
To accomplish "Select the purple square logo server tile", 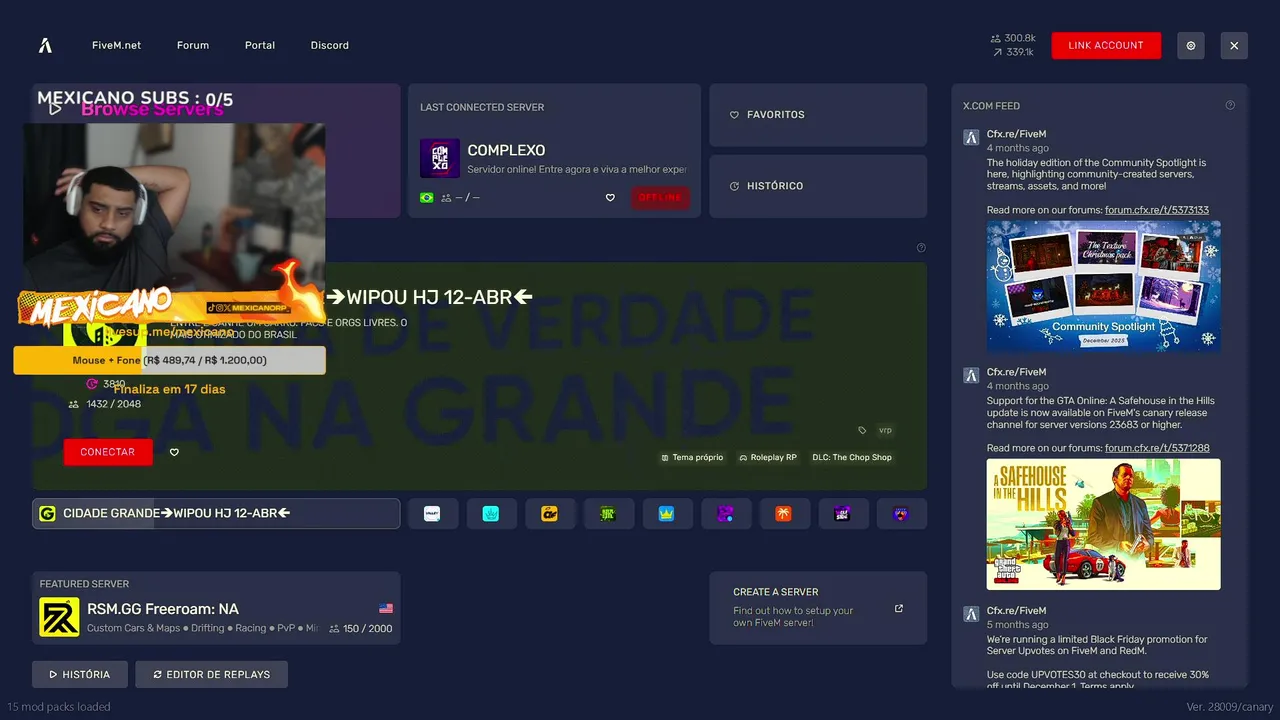I will tap(725, 513).
